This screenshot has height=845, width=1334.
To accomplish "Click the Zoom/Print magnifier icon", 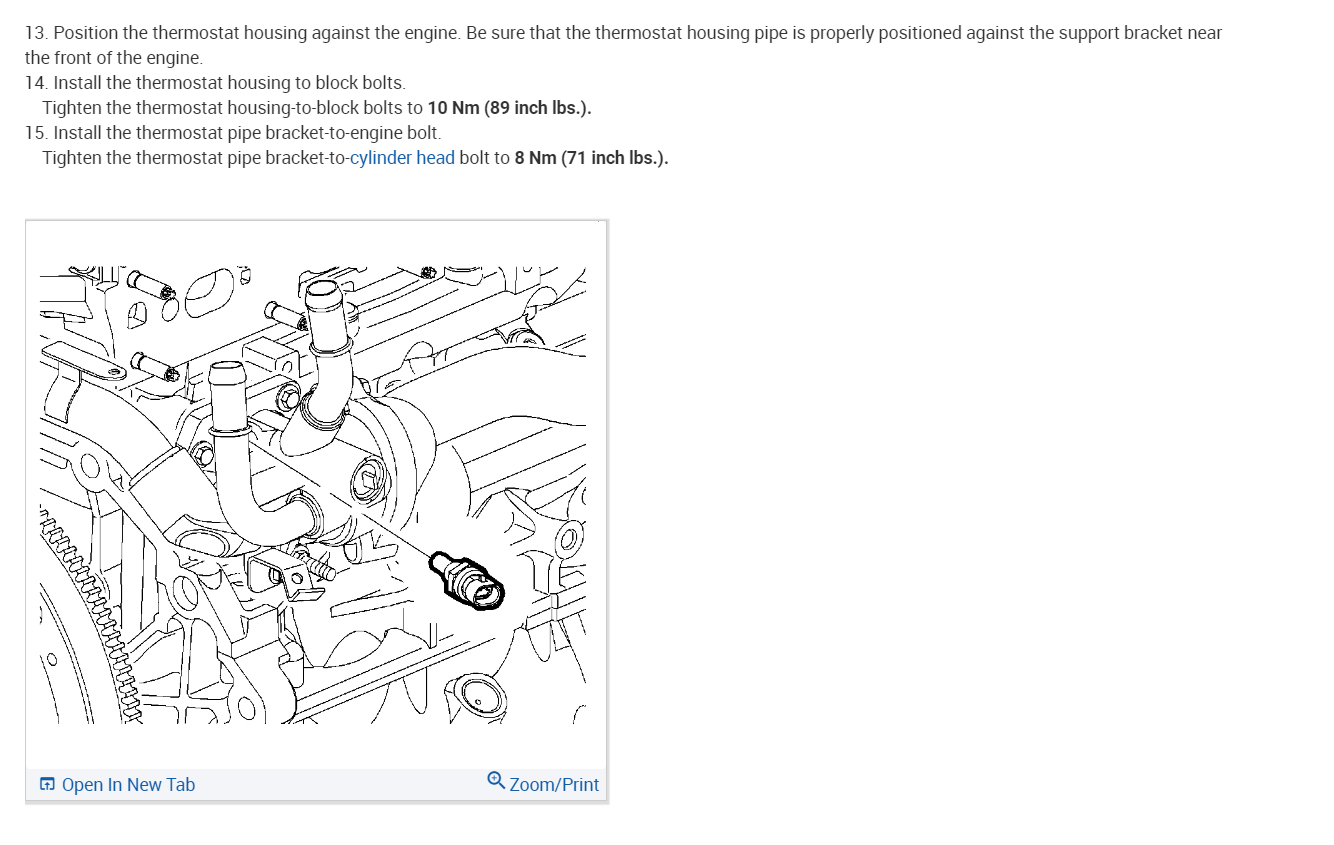I will pyautogui.click(x=496, y=781).
